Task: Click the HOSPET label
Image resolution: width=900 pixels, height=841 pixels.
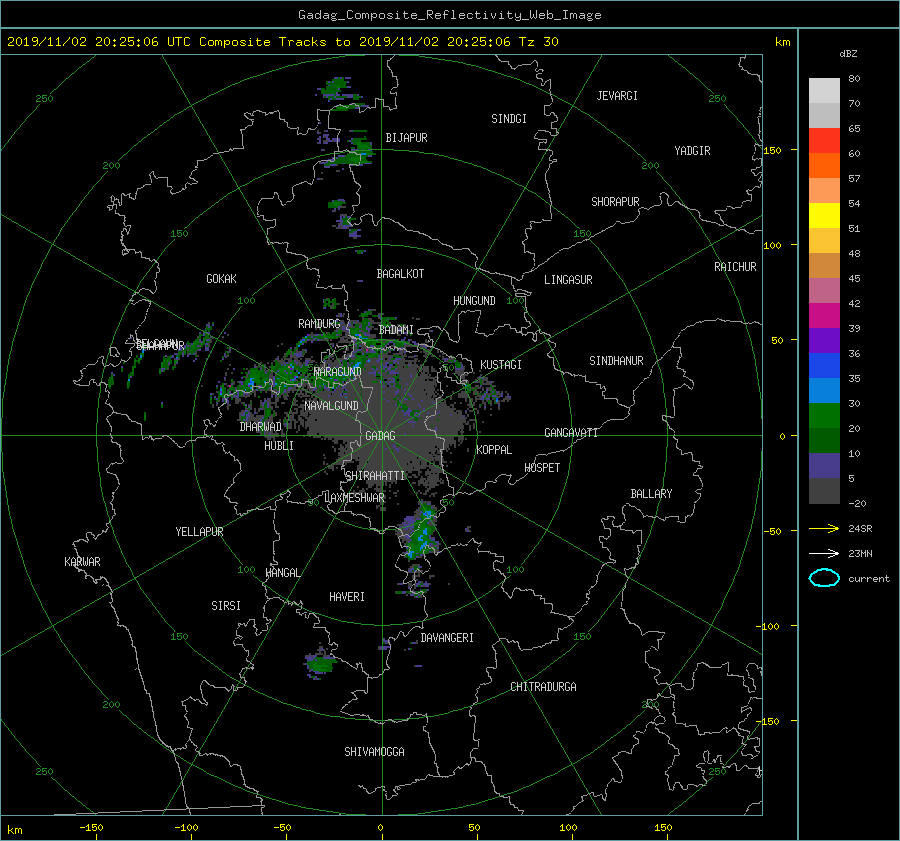Action: (x=542, y=468)
